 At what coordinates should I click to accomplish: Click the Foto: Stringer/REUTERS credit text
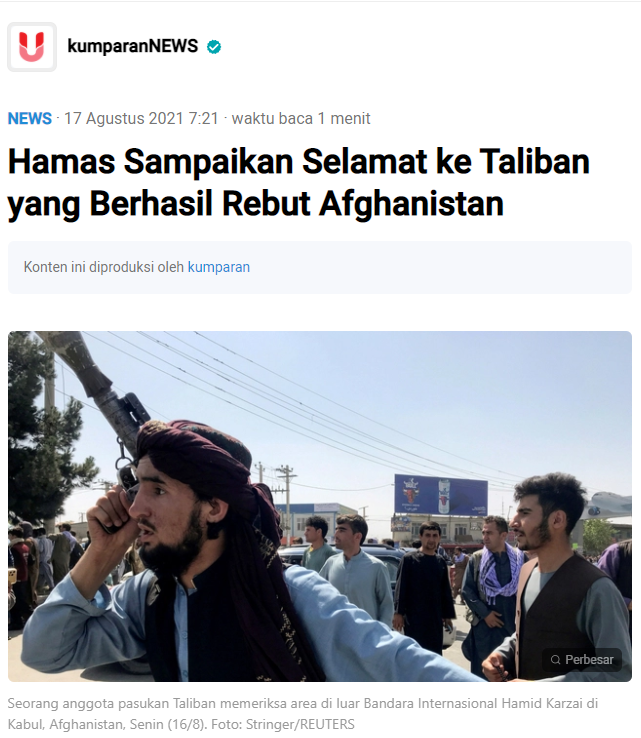pos(283,724)
